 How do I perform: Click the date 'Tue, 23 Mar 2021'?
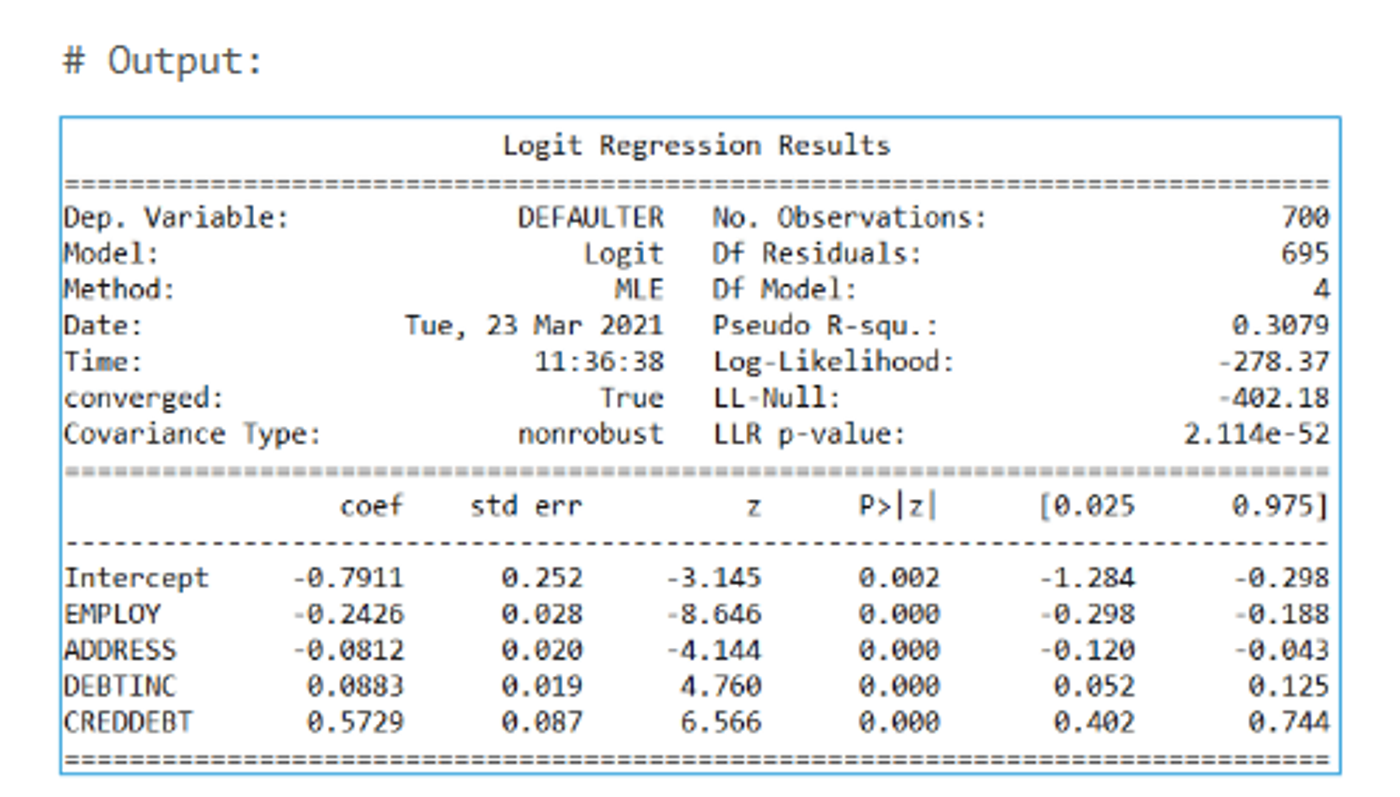click(x=533, y=325)
